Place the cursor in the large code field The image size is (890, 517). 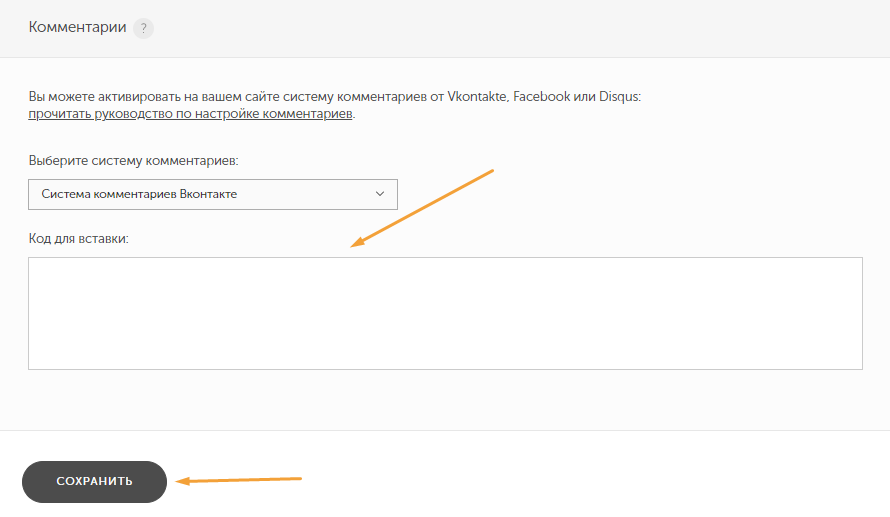pos(446,313)
